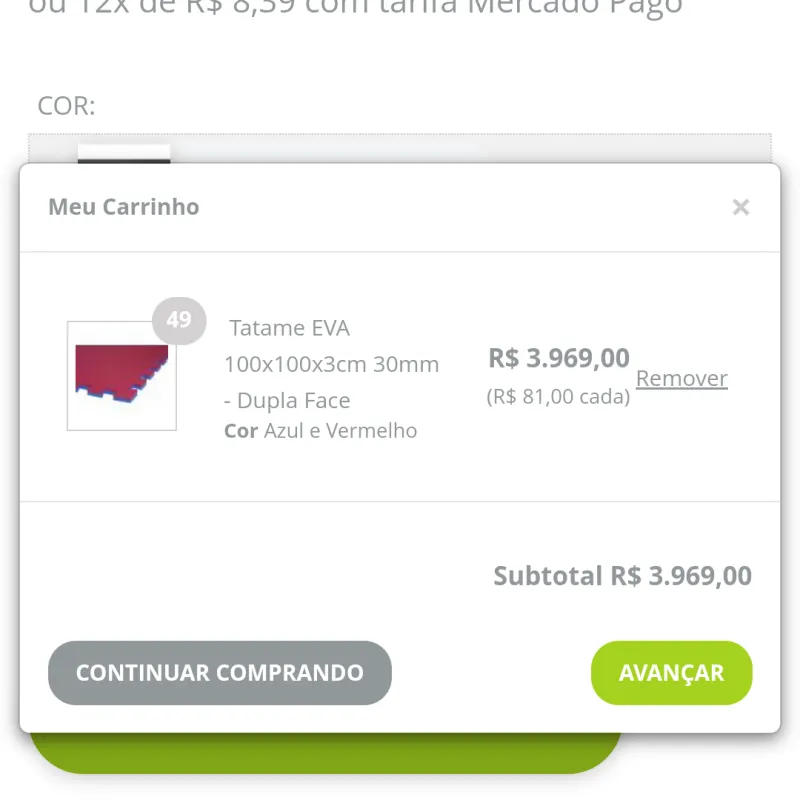Click the X icon in the modal corner
The image size is (800, 800).
point(741,207)
